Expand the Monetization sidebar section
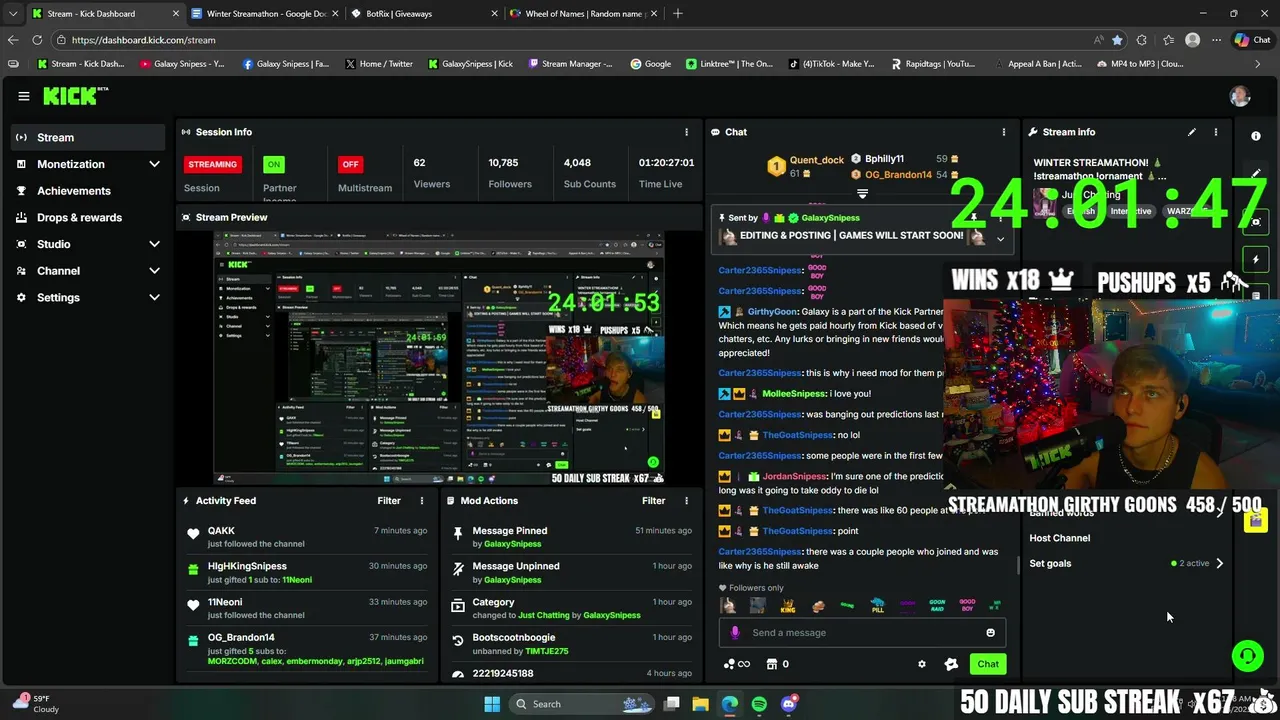This screenshot has height=720, width=1280. [154, 164]
